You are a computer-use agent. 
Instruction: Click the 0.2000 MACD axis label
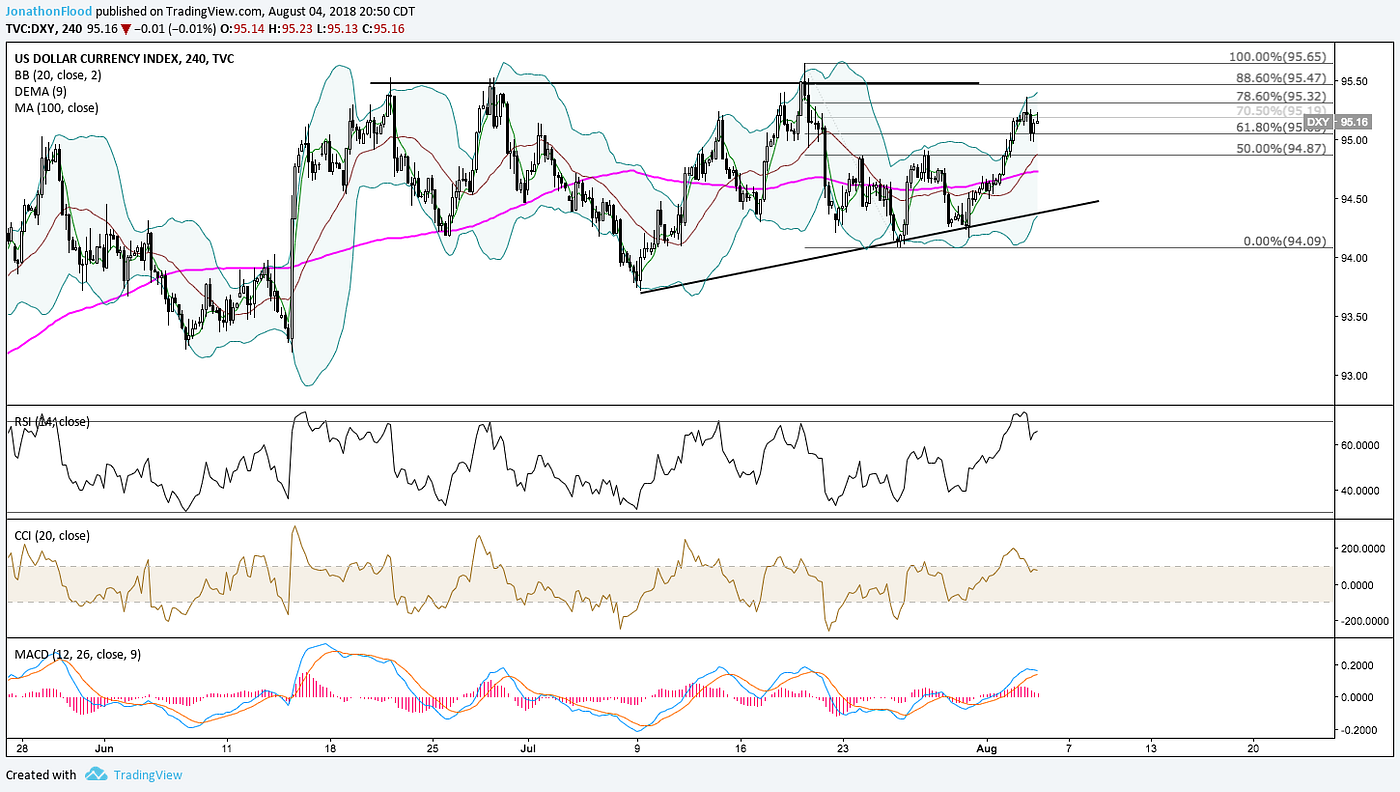point(1359,665)
